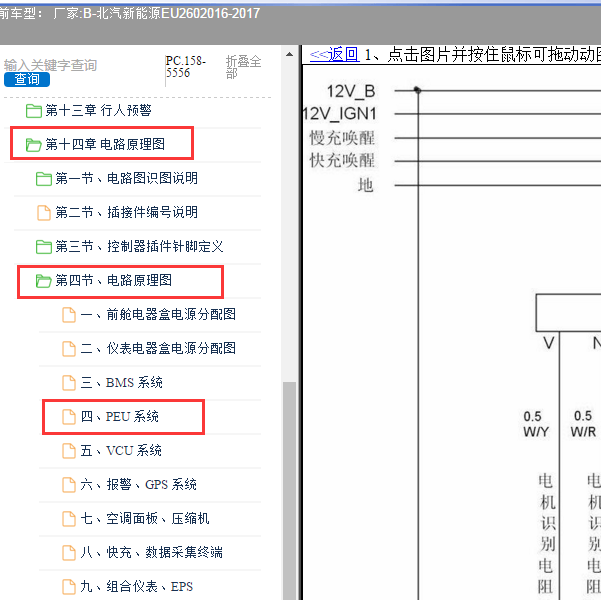
Task: Click the 地 ground label in the diagram
Action: tap(366, 185)
